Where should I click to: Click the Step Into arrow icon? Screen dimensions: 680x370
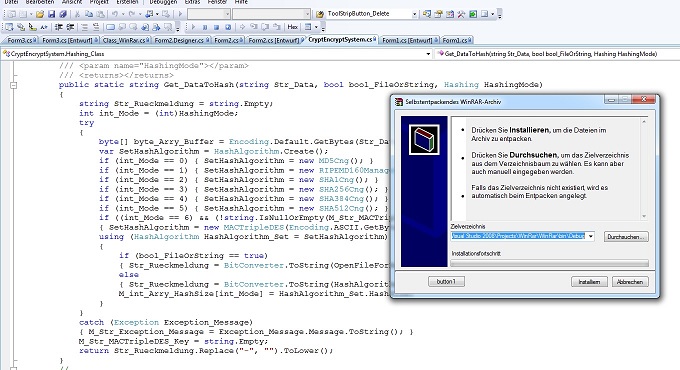[253, 27]
